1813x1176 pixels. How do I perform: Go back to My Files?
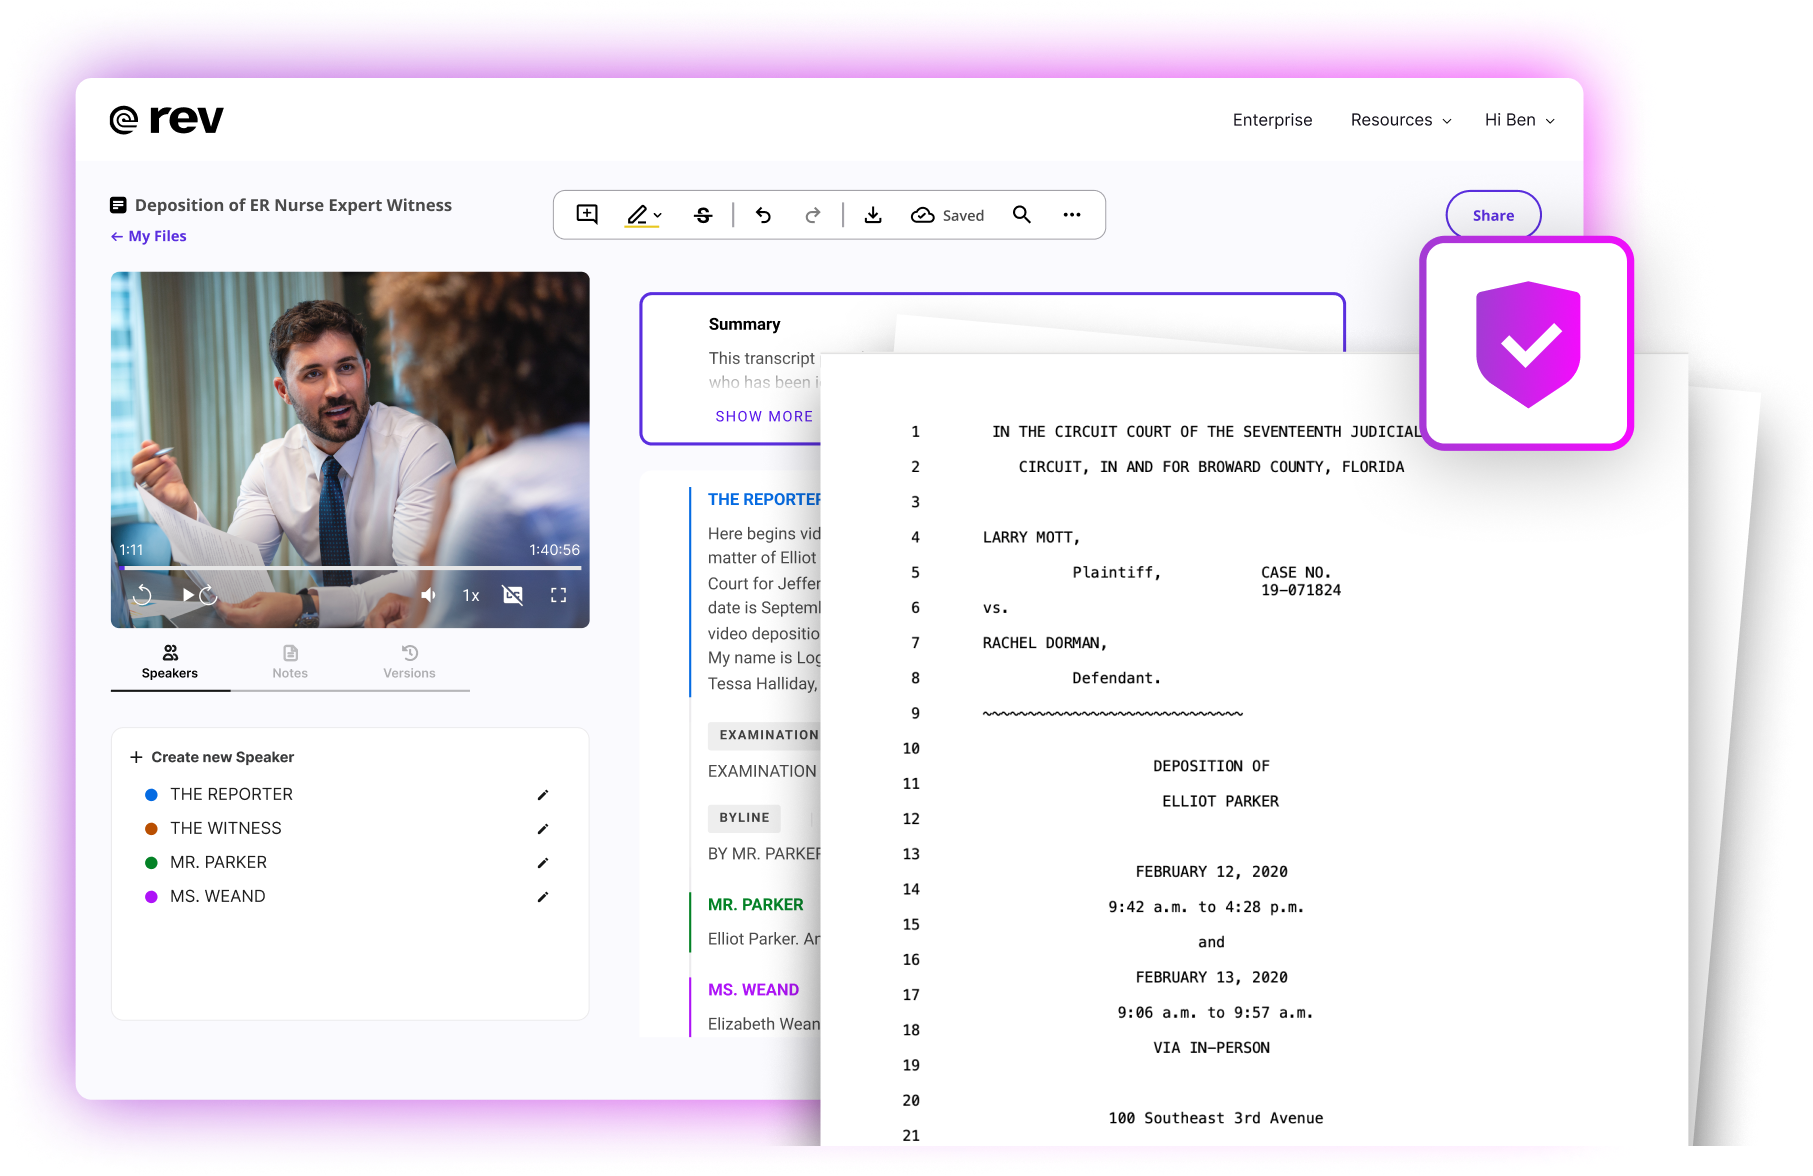pos(149,236)
